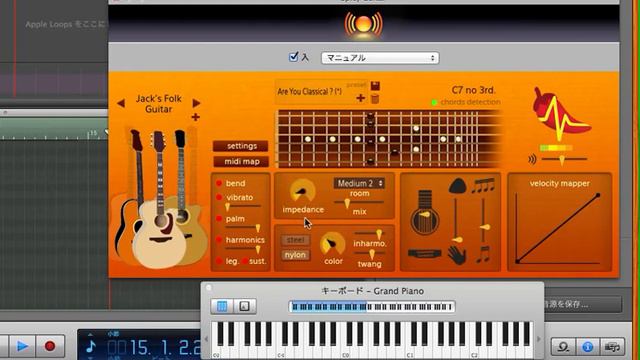Screen dimensions: 640x360
Task: Adjust vertical slider under sixteenth notes
Action: click(484, 221)
